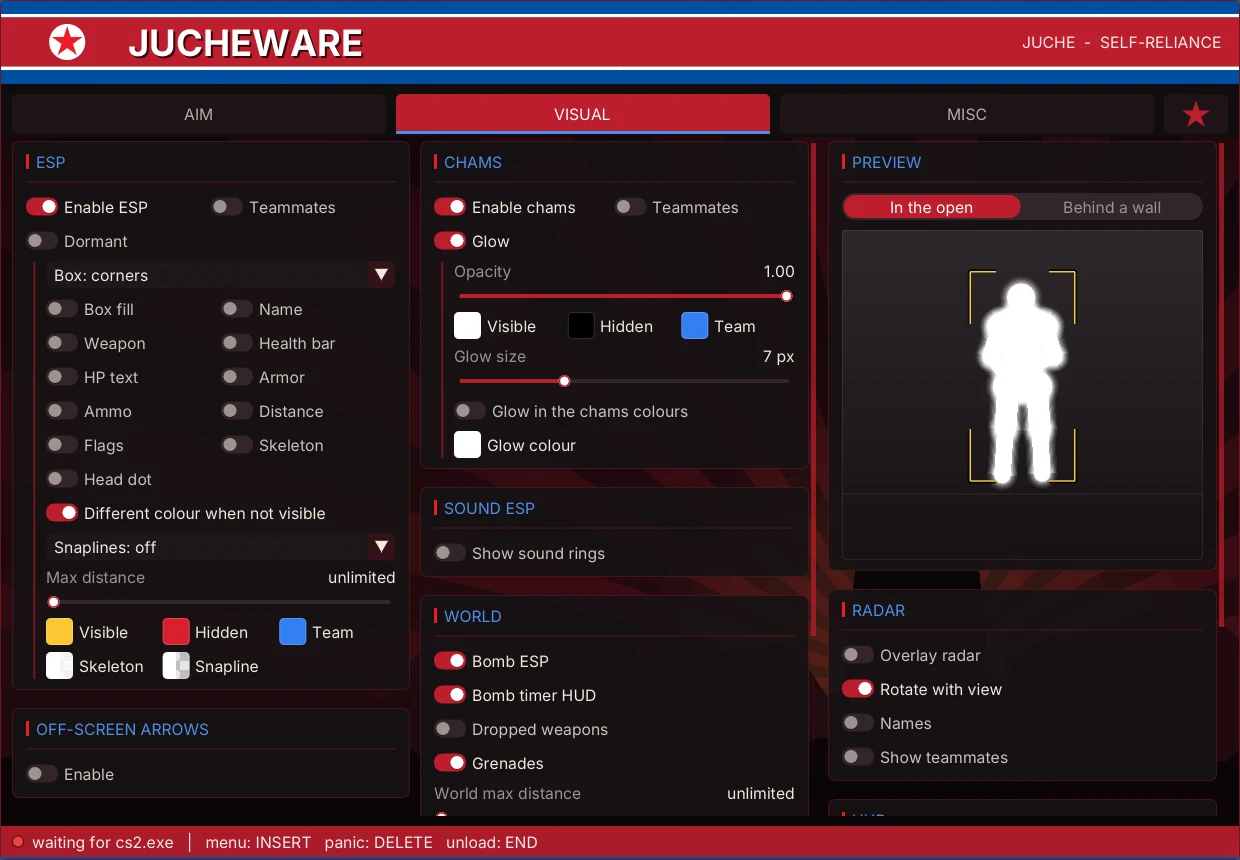
Task: Click the blue ESP Team colour swatch
Action: coord(293,632)
